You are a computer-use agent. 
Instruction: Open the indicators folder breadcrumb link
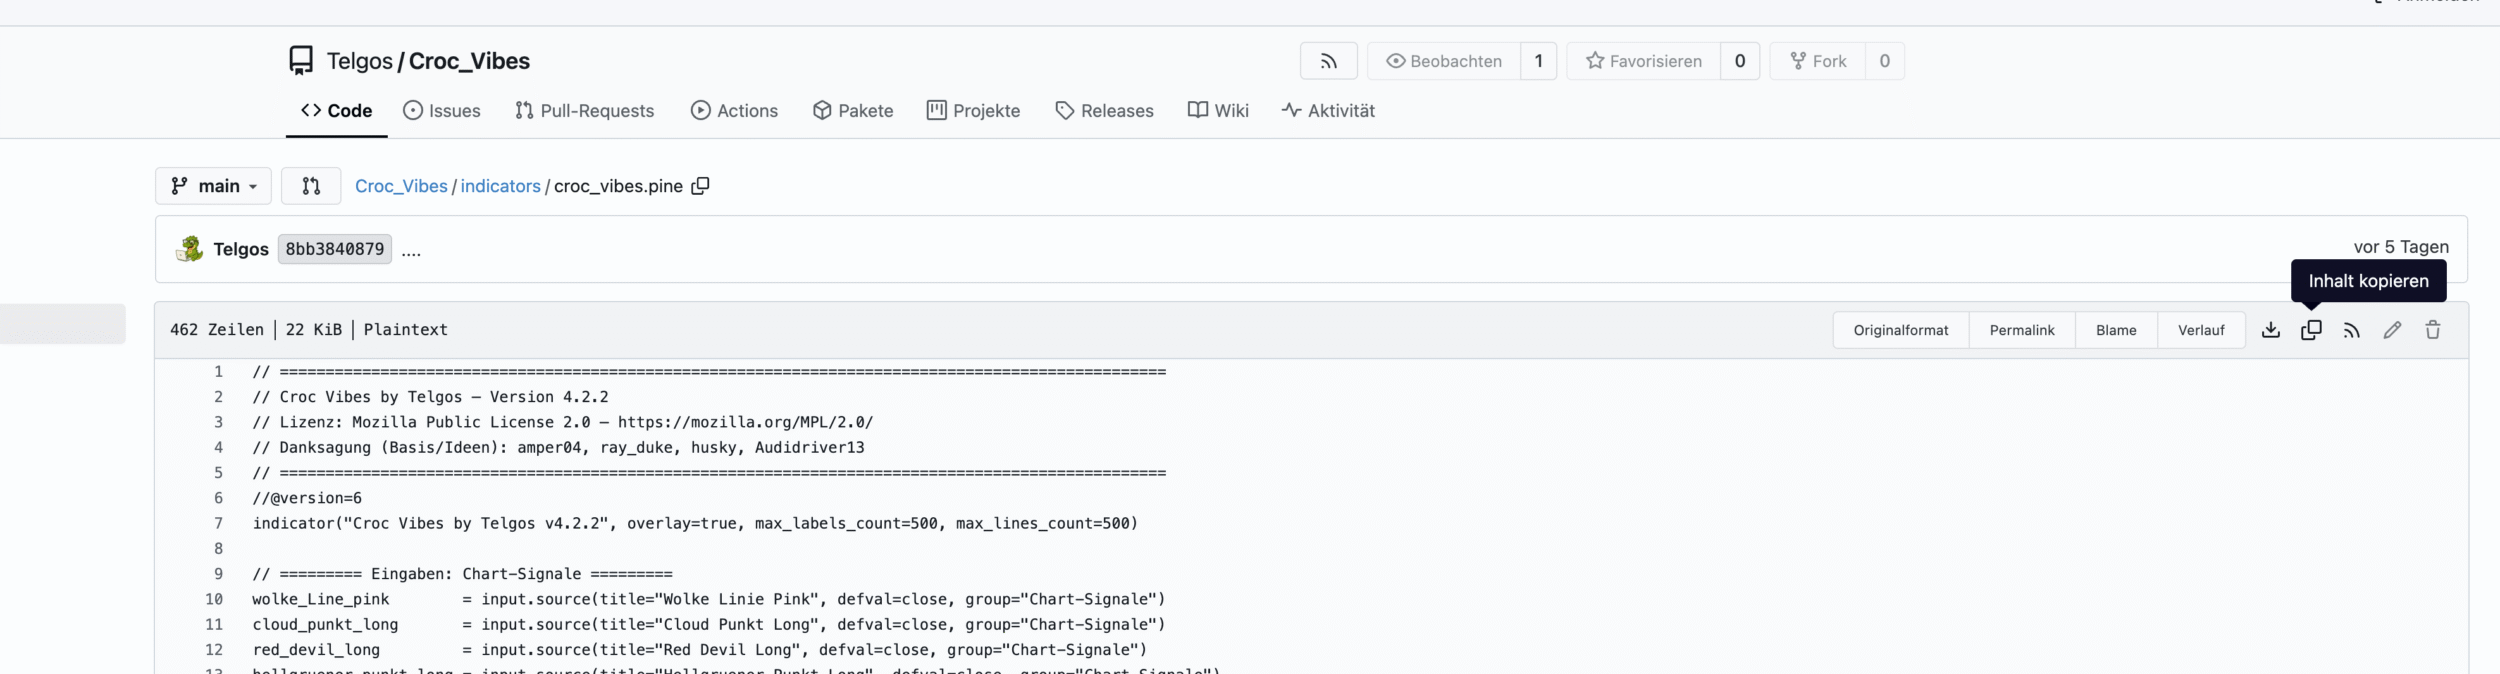point(500,186)
